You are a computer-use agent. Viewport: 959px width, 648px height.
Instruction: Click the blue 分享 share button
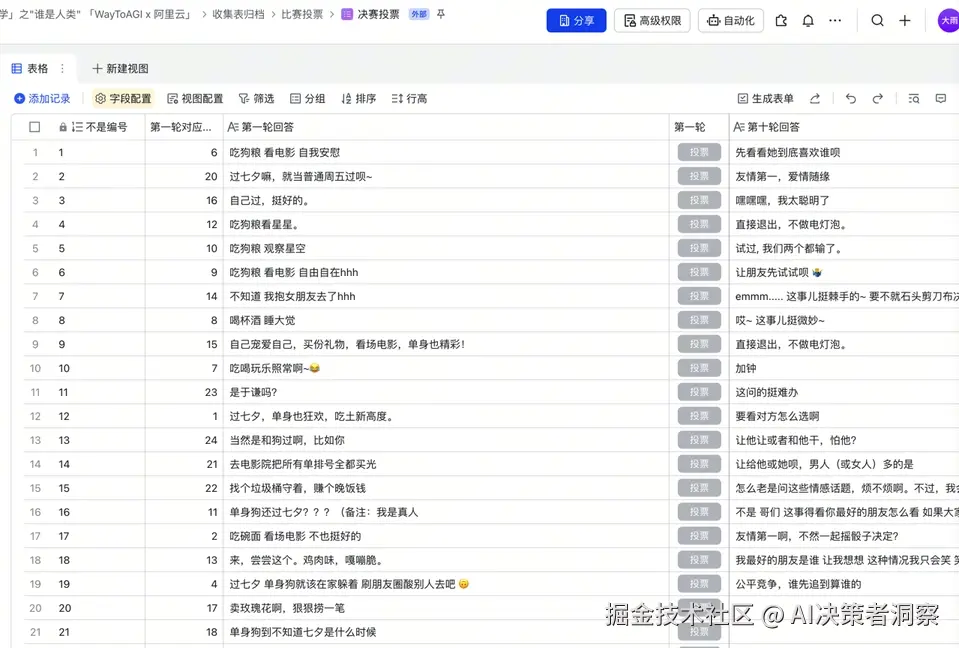(x=576, y=20)
